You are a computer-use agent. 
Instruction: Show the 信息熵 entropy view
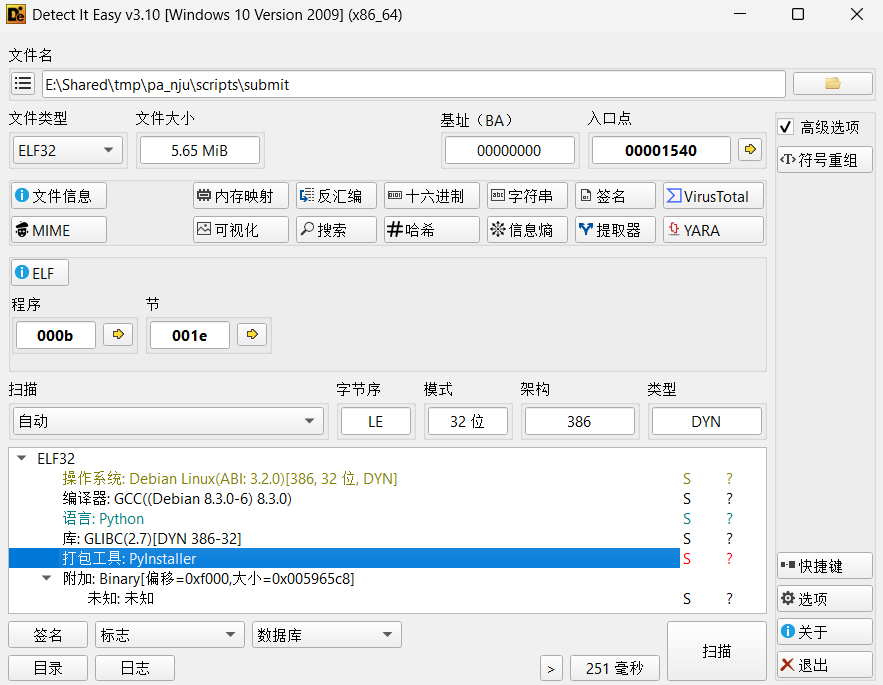click(527, 230)
